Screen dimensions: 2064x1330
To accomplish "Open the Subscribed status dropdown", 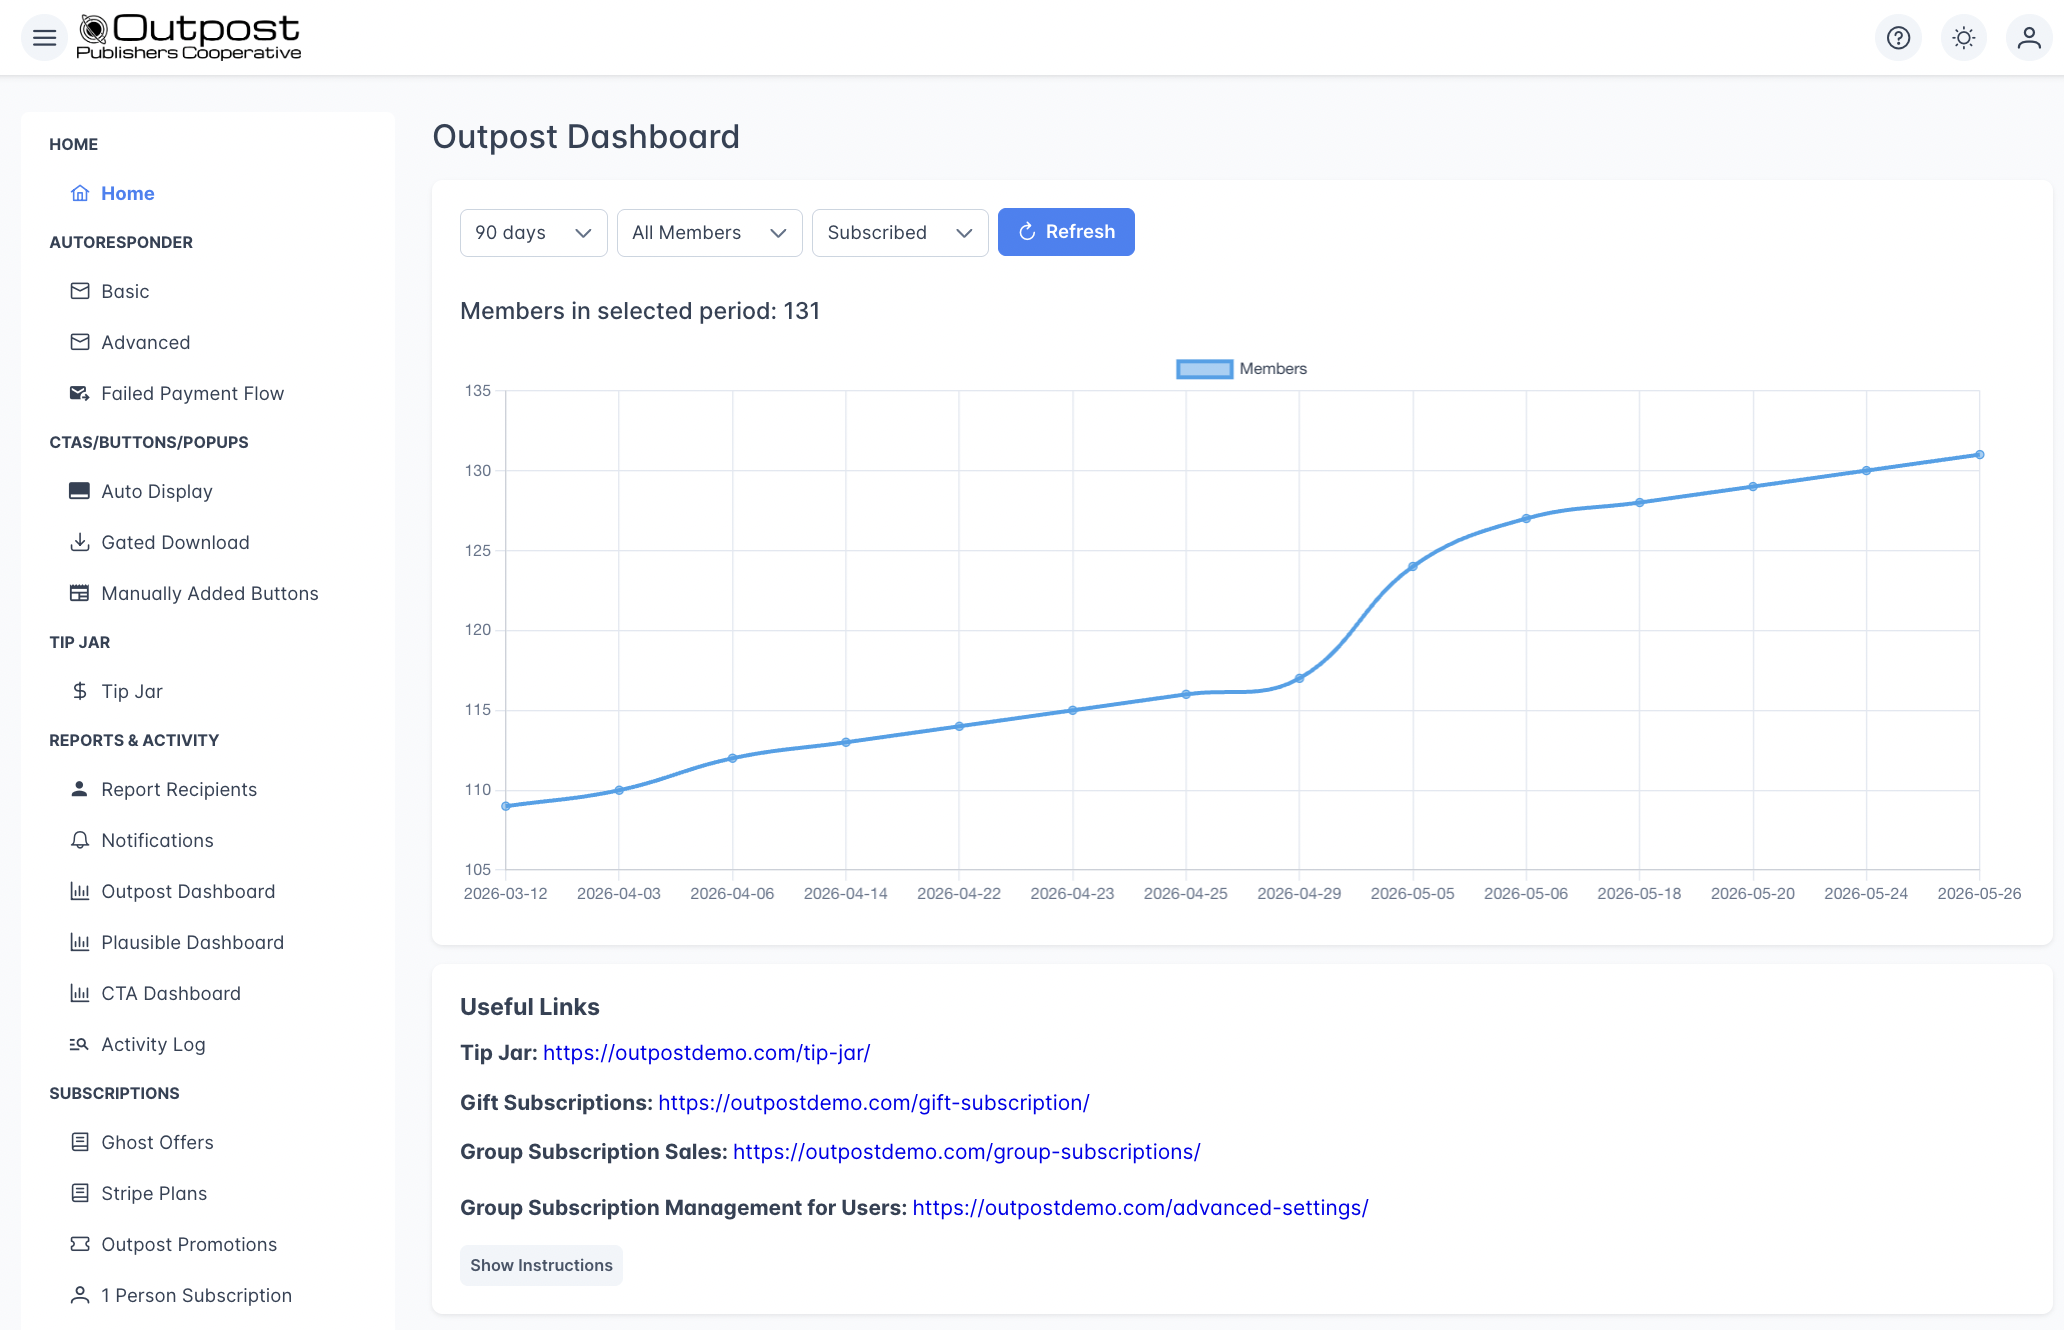I will tap(900, 233).
